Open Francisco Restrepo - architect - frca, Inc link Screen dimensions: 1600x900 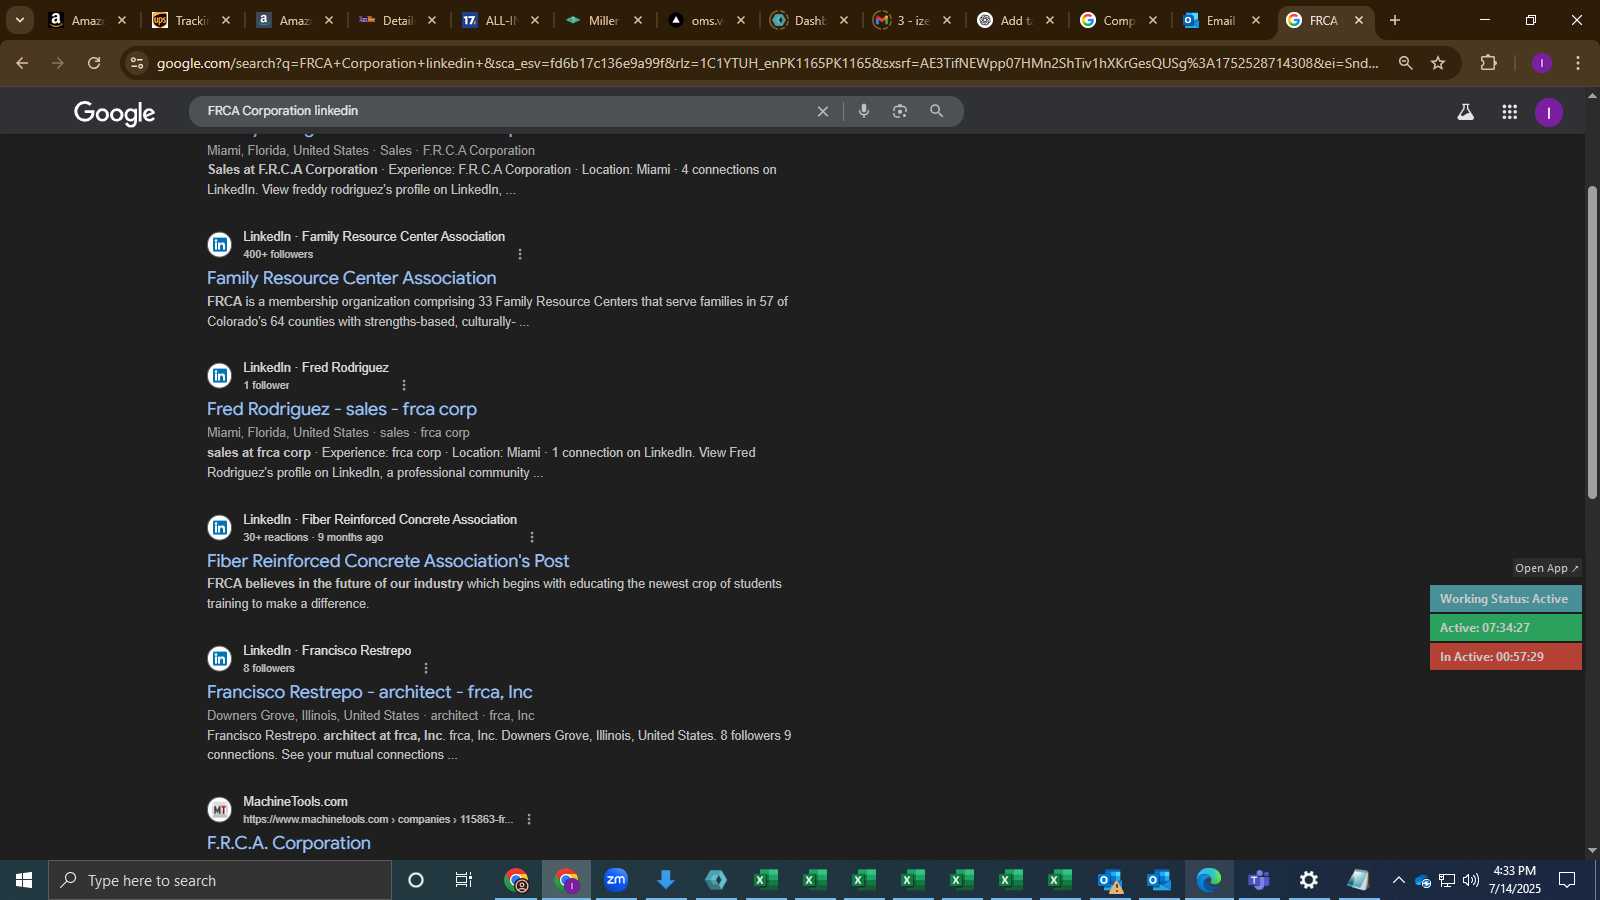pyautogui.click(x=369, y=692)
